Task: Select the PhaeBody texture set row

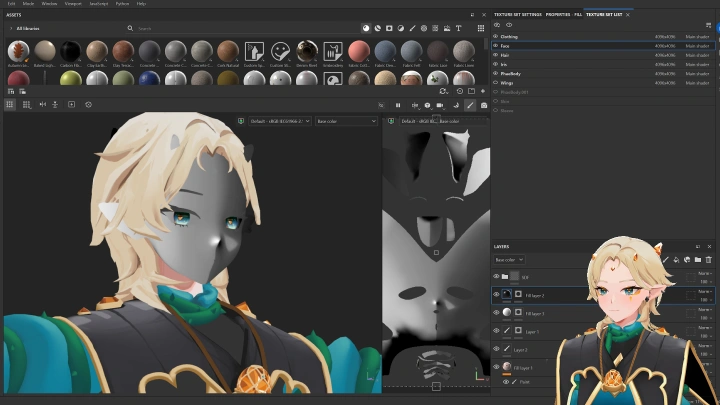Action: click(603, 73)
